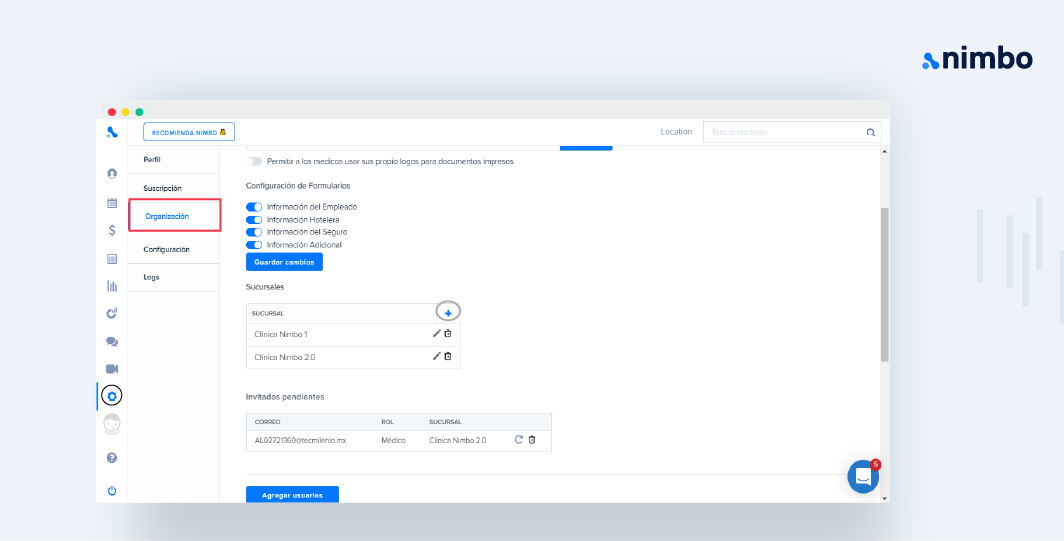The width and height of the screenshot is (1064, 541).
Task: Open billing via the dollar icon
Action: 112,230
